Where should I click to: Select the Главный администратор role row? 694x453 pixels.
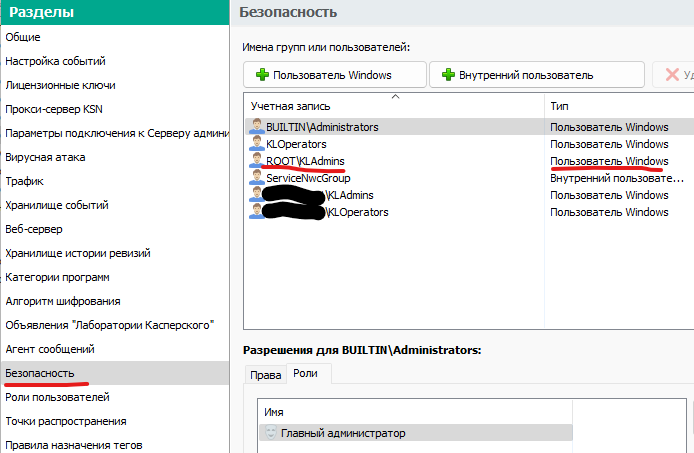tap(415, 433)
